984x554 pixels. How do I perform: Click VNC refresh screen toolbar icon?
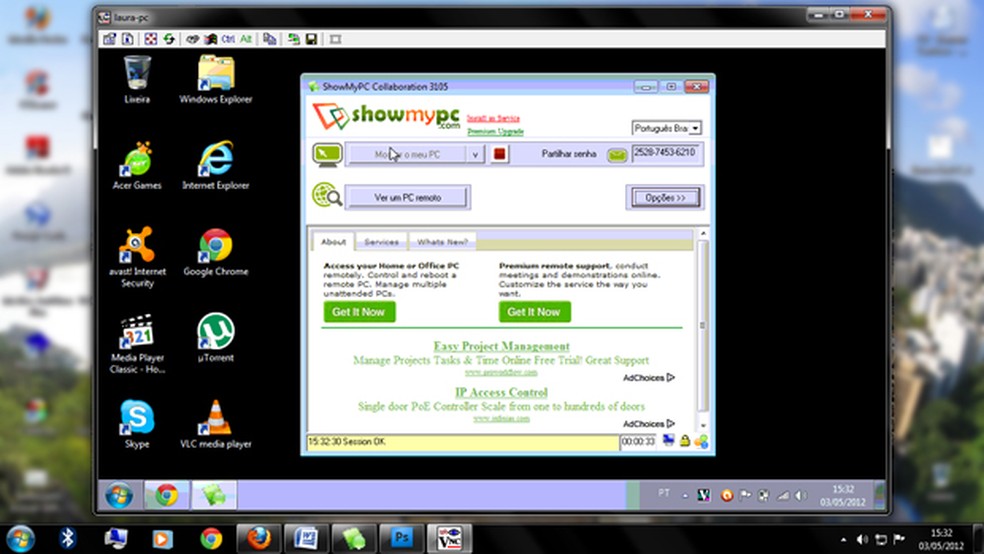pyautogui.click(x=169, y=39)
